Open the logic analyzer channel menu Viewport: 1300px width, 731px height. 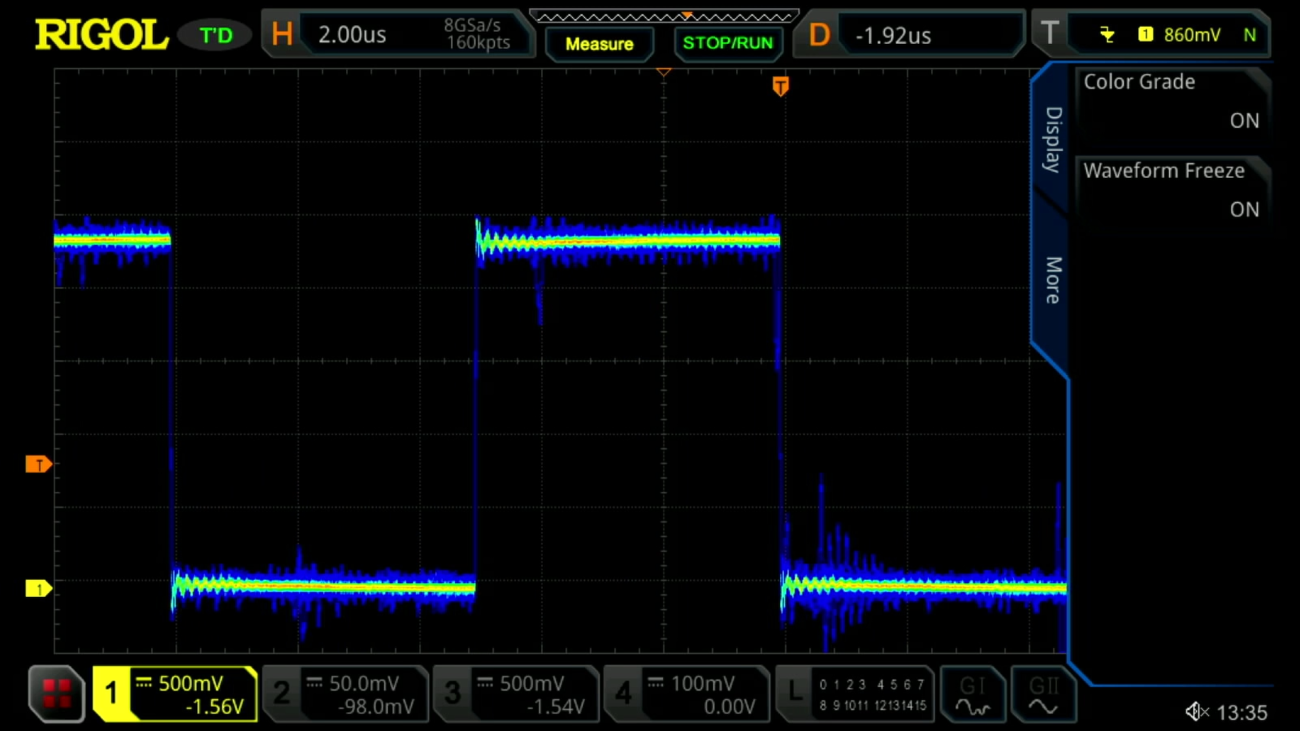(855, 694)
